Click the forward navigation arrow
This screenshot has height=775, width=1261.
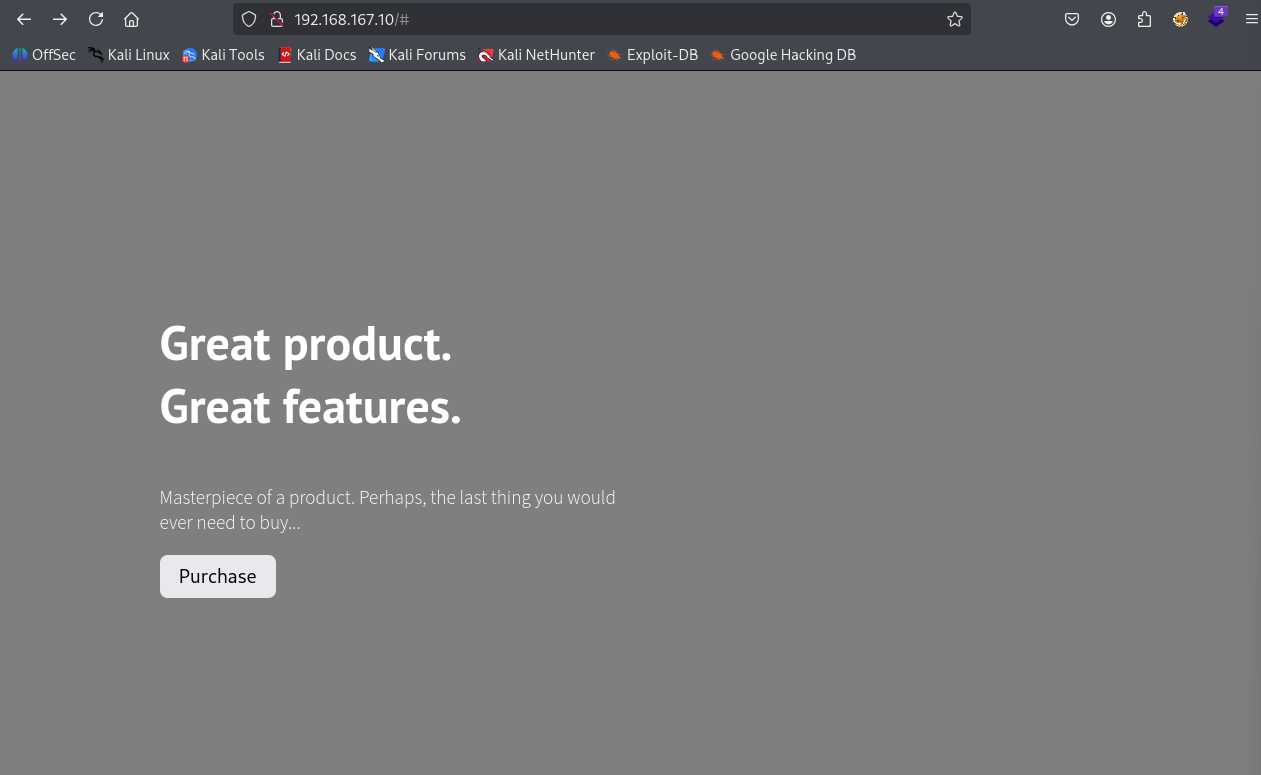pyautogui.click(x=60, y=19)
